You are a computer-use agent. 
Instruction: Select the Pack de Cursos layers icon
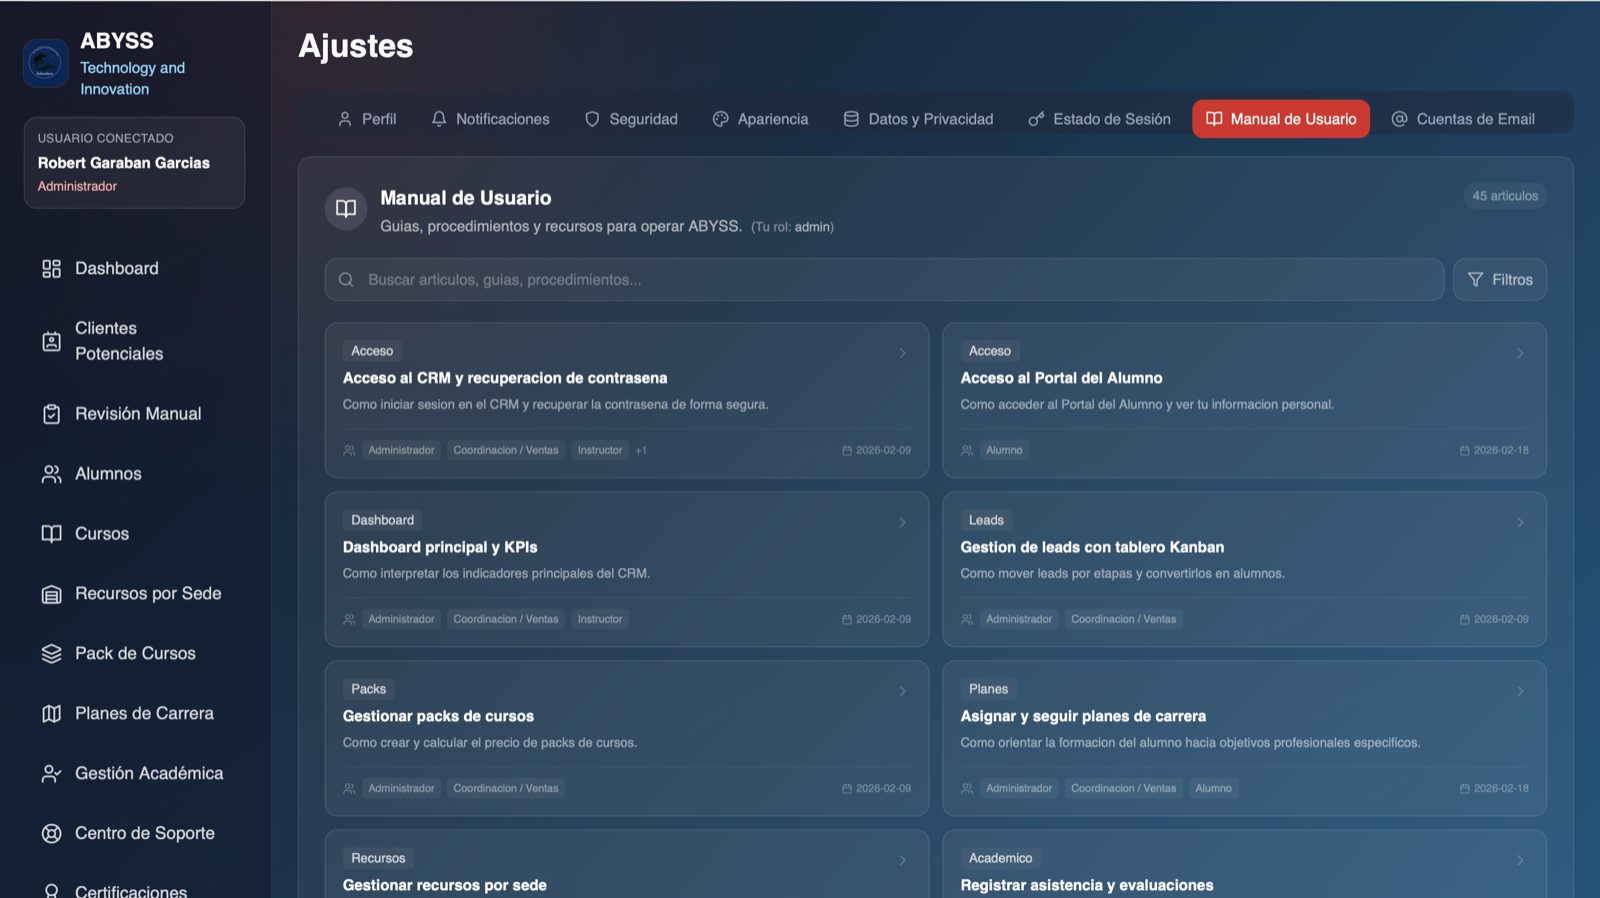[x=51, y=654]
